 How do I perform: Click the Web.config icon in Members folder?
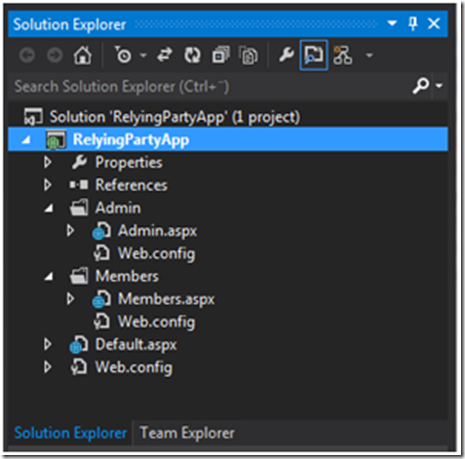click(x=101, y=321)
